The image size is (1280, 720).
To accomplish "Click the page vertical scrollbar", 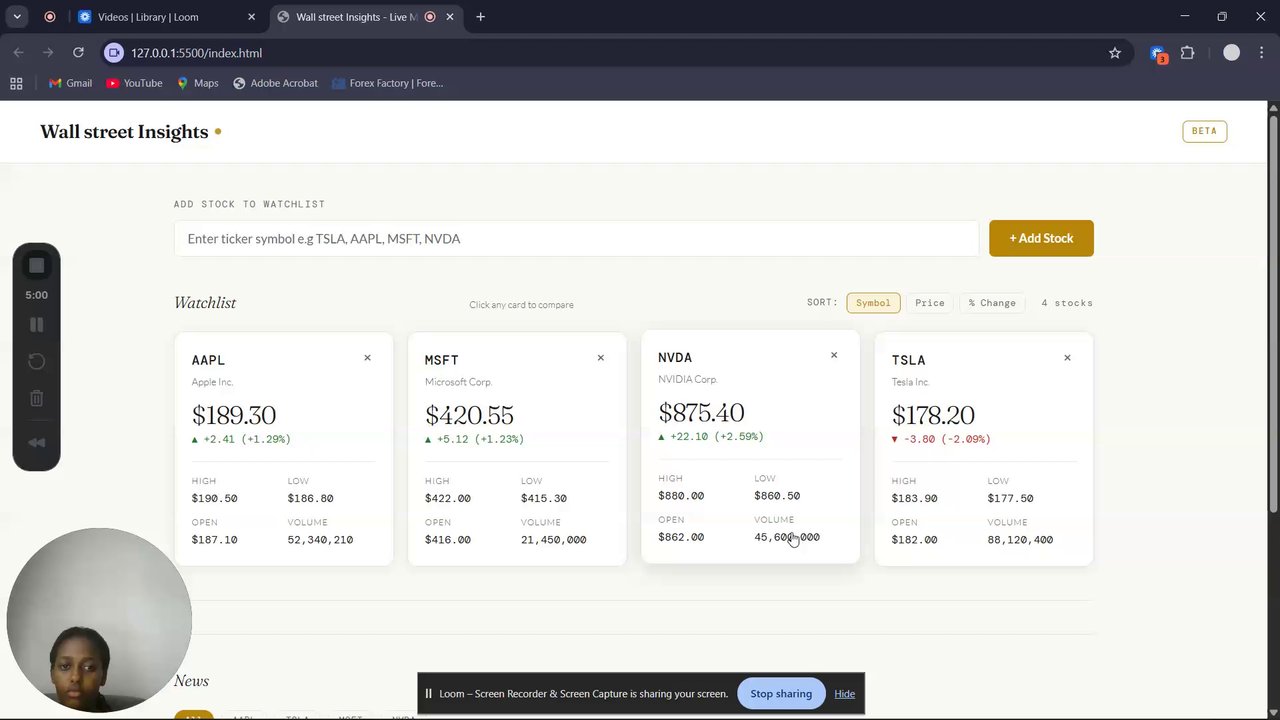I will click(1273, 315).
